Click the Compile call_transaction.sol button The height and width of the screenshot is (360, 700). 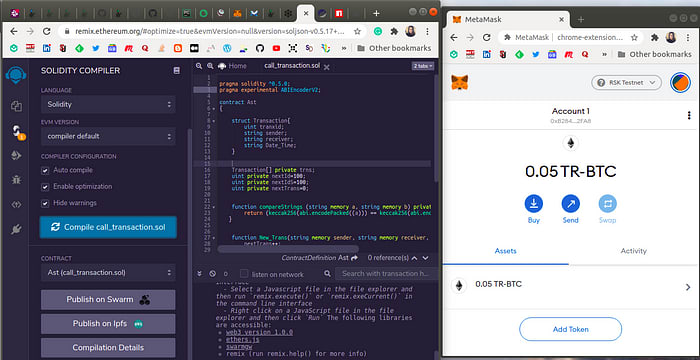click(x=108, y=227)
